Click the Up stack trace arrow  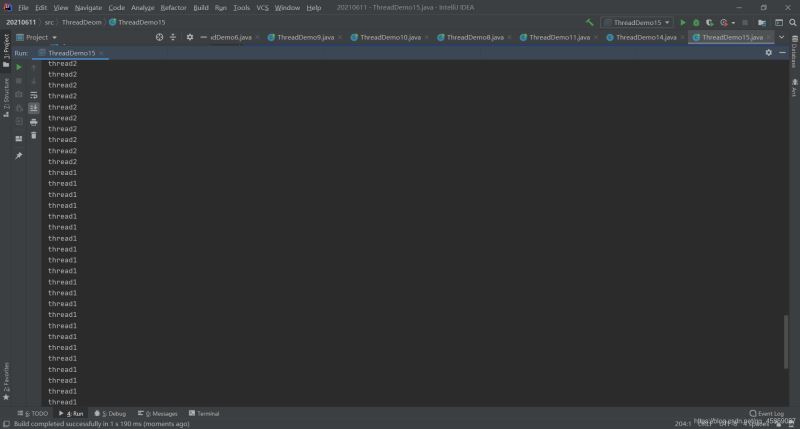(34, 67)
